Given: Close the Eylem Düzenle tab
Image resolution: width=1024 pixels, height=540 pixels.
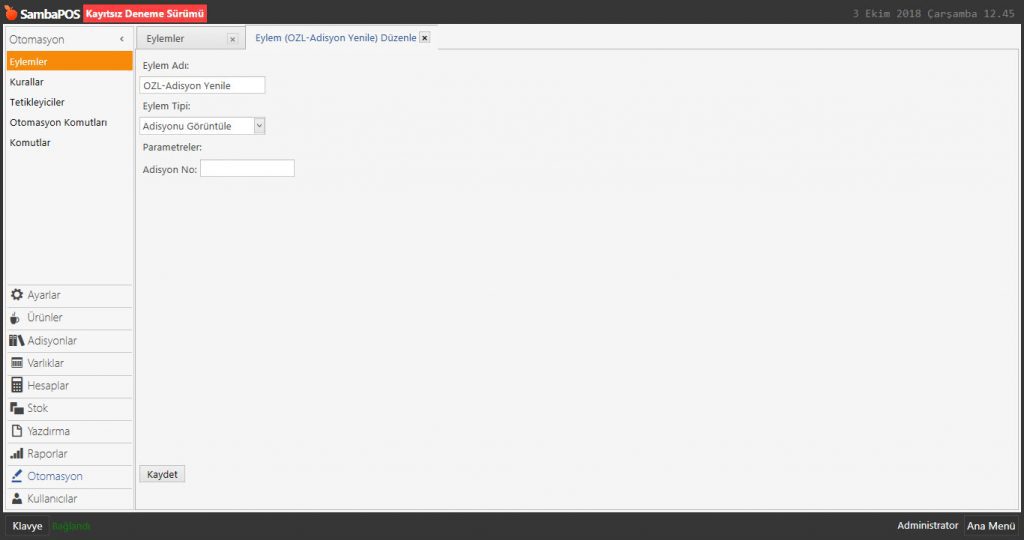Looking at the screenshot, I should pos(425,38).
